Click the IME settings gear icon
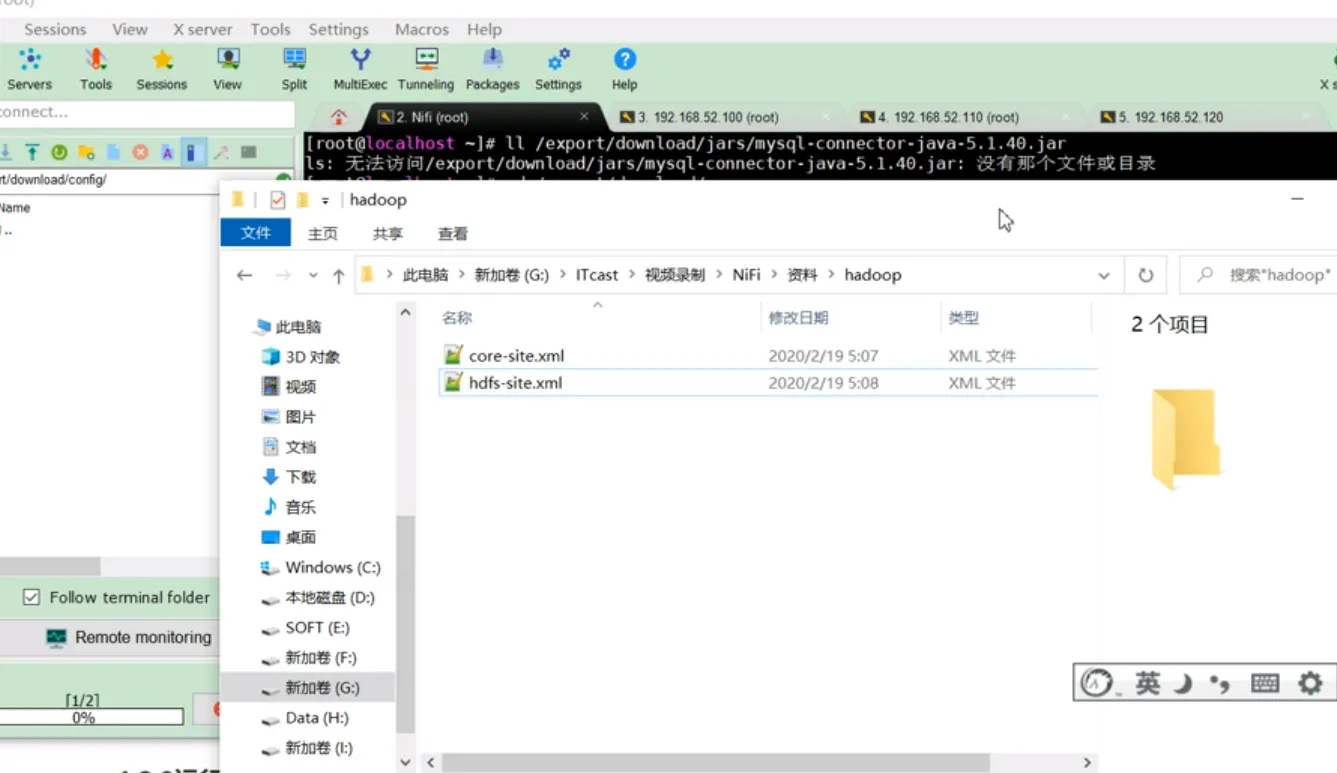The image size is (1337, 773). (1310, 683)
